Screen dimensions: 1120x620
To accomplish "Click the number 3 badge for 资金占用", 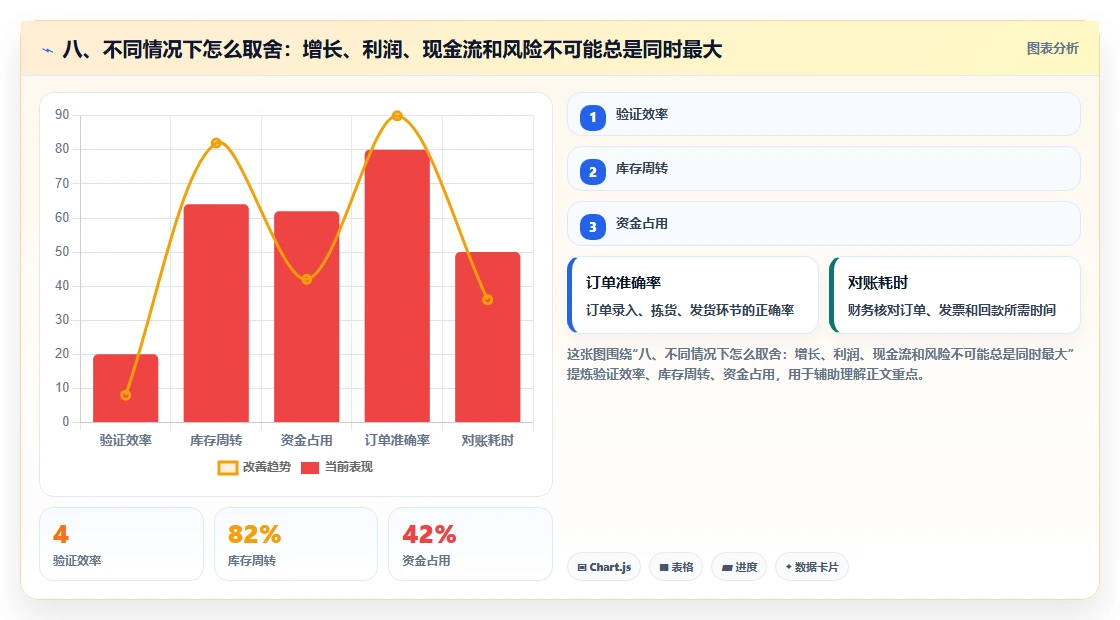I will click(592, 226).
